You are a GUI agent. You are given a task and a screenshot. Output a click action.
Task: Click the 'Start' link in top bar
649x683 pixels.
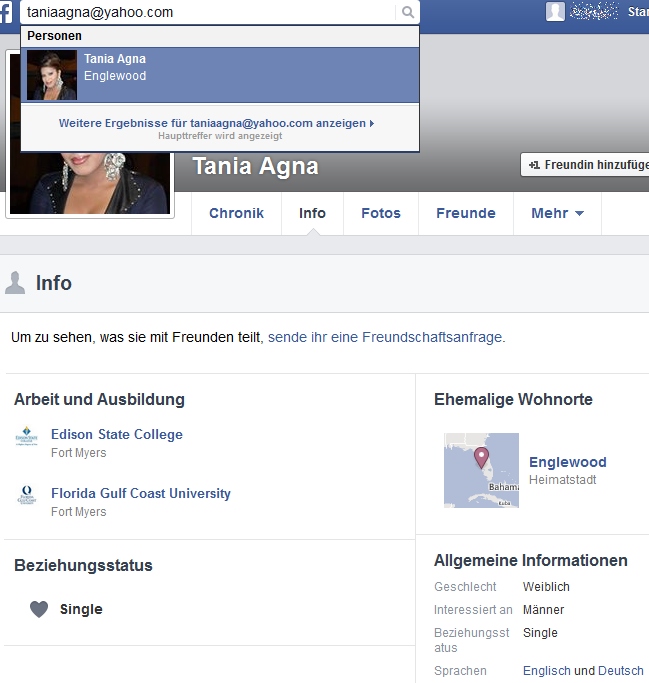[638, 12]
